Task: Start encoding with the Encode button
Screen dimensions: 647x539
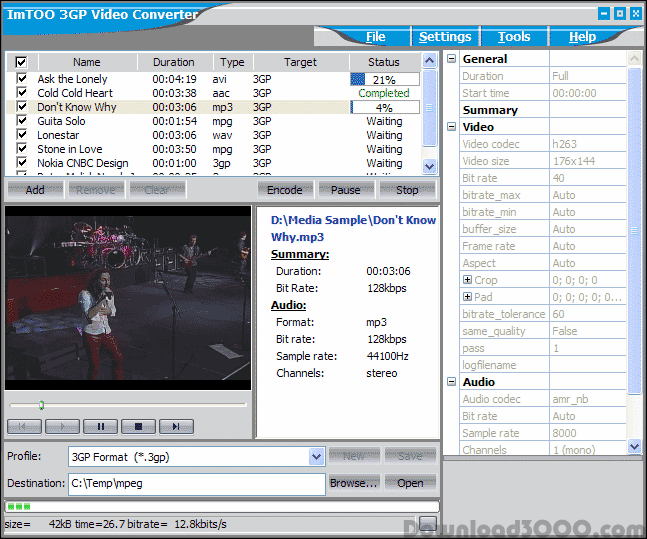Action: point(285,190)
